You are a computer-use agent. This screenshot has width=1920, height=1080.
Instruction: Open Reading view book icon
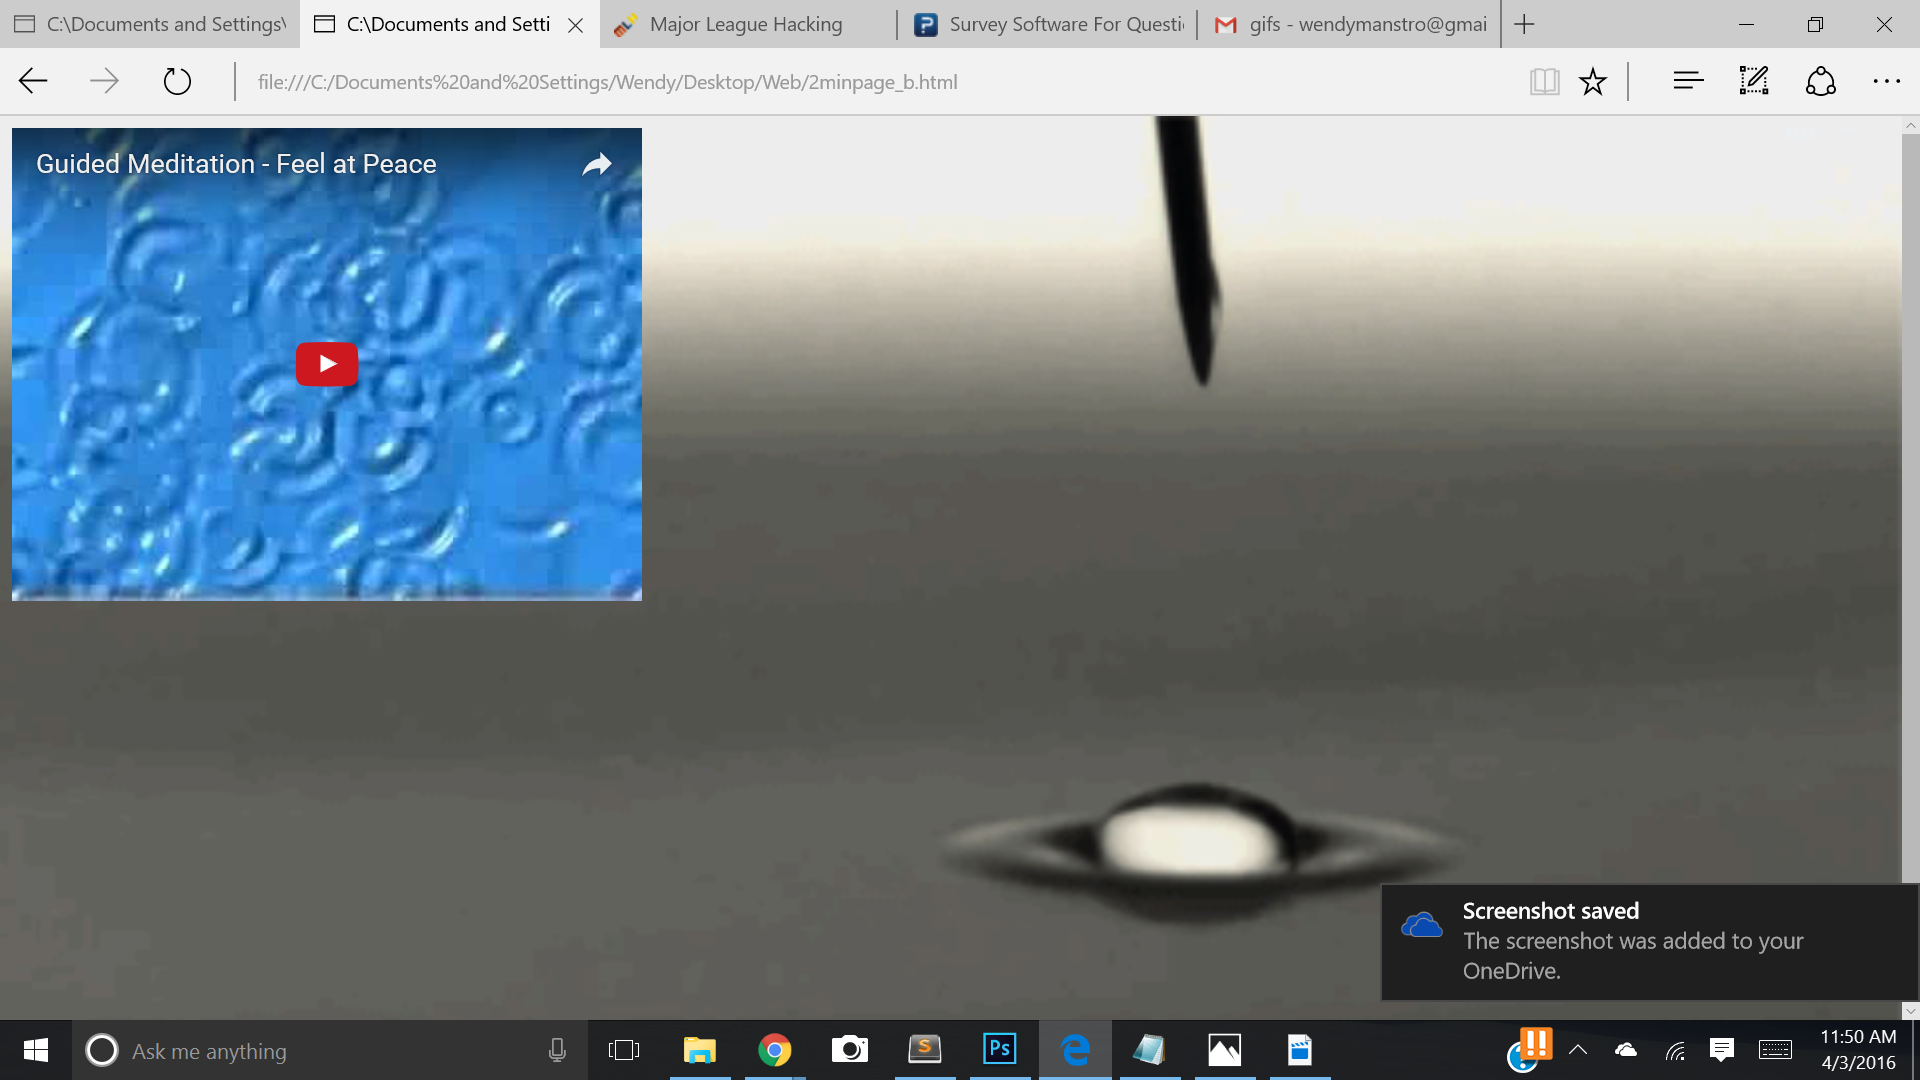1544,81
